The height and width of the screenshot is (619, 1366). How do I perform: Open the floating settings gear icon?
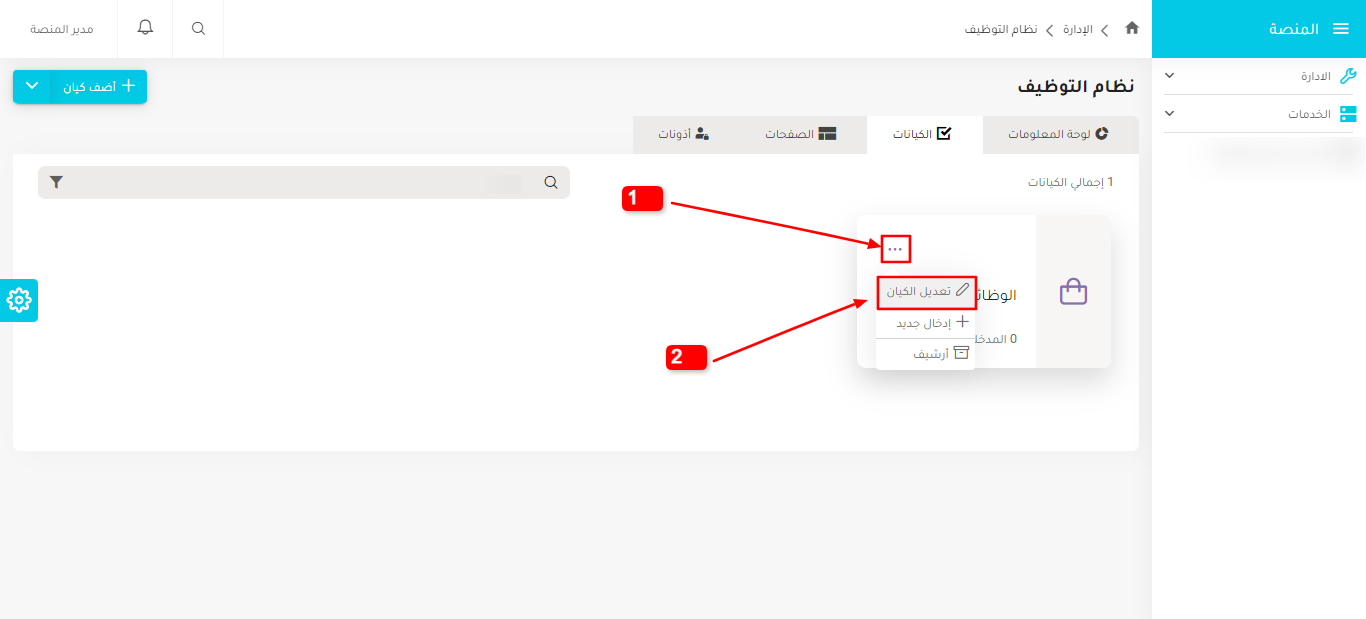[19, 300]
